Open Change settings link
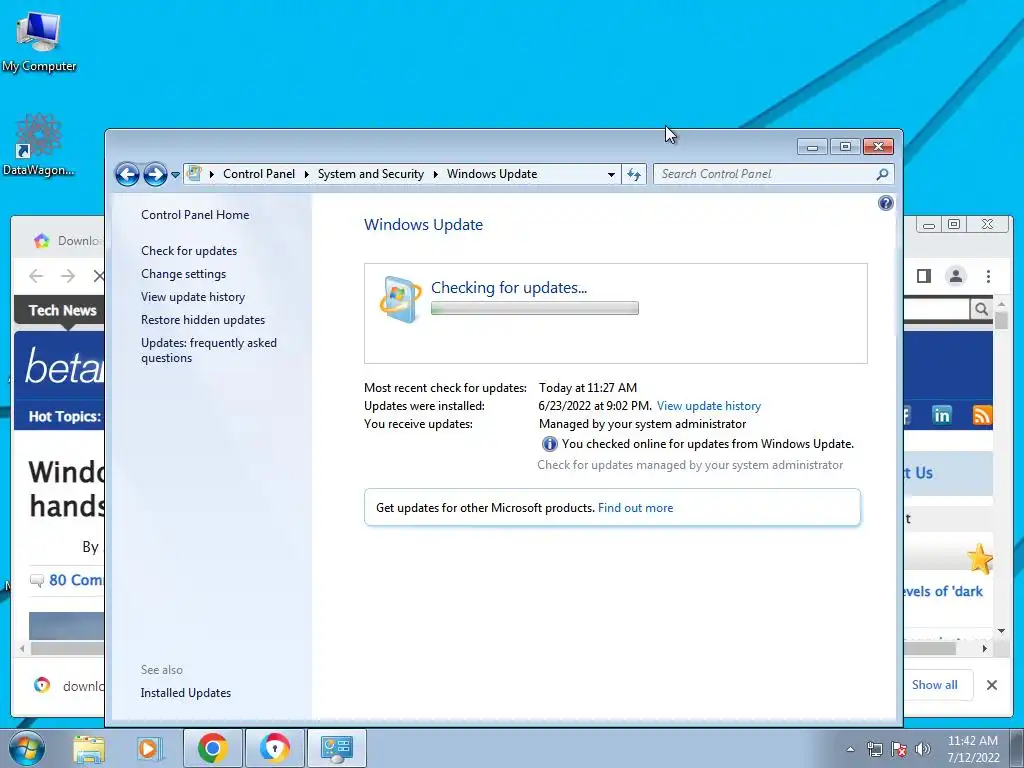This screenshot has height=768, width=1024. click(184, 274)
